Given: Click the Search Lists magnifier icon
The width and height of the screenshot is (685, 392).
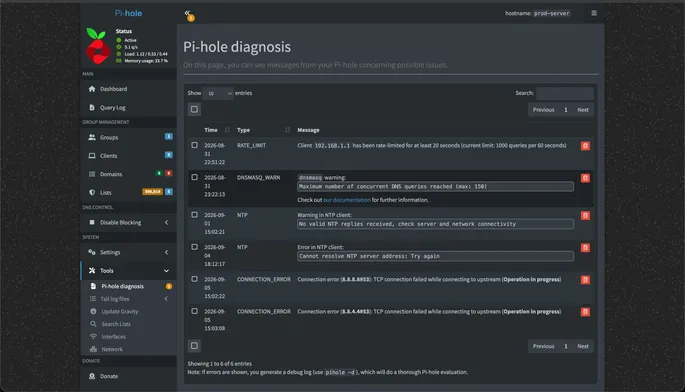Looking at the screenshot, I should (x=93, y=324).
